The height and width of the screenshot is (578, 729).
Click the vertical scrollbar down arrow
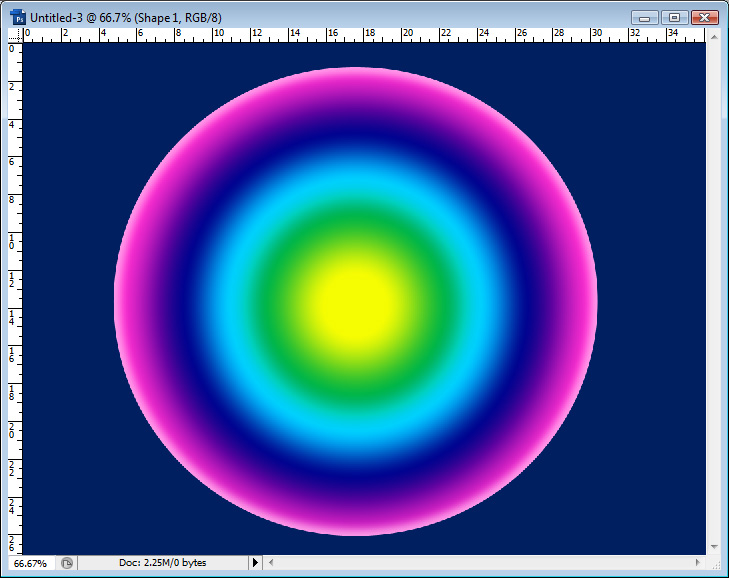[x=713, y=547]
